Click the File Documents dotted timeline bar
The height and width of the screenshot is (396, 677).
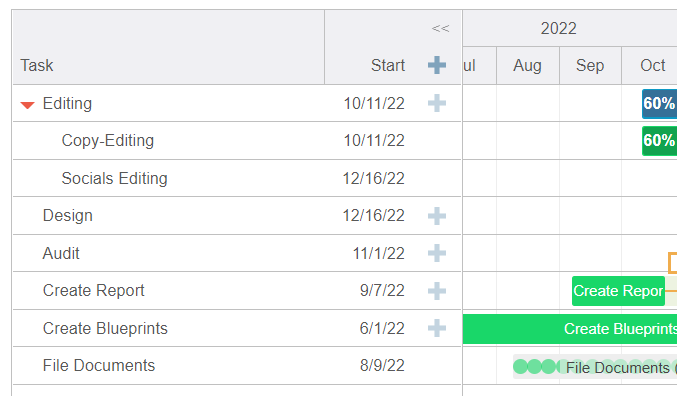[595, 367]
